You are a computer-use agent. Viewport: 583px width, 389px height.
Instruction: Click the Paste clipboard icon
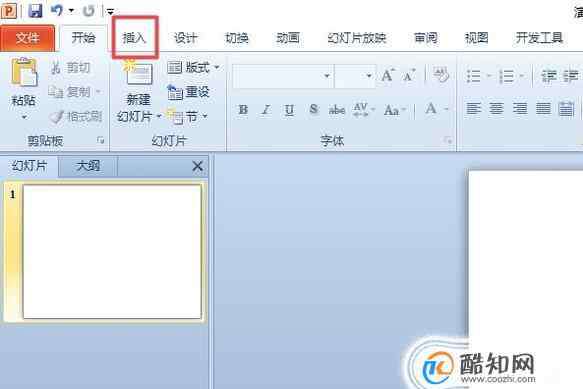24,72
